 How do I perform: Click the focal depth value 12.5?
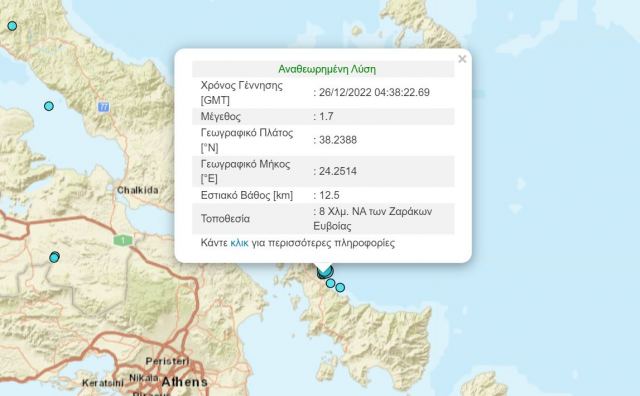[x=329, y=195]
